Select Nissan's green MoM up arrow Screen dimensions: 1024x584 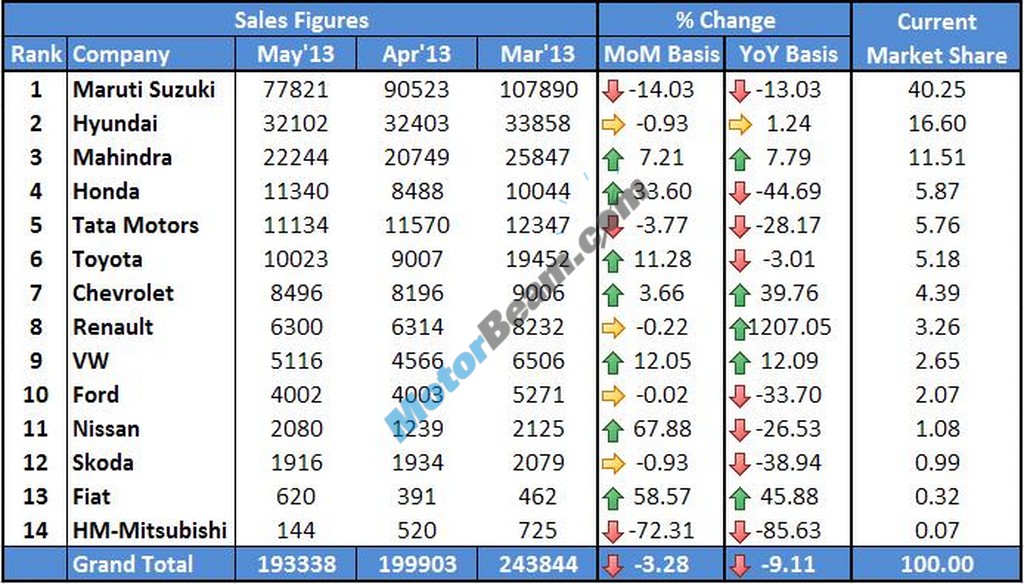(613, 430)
